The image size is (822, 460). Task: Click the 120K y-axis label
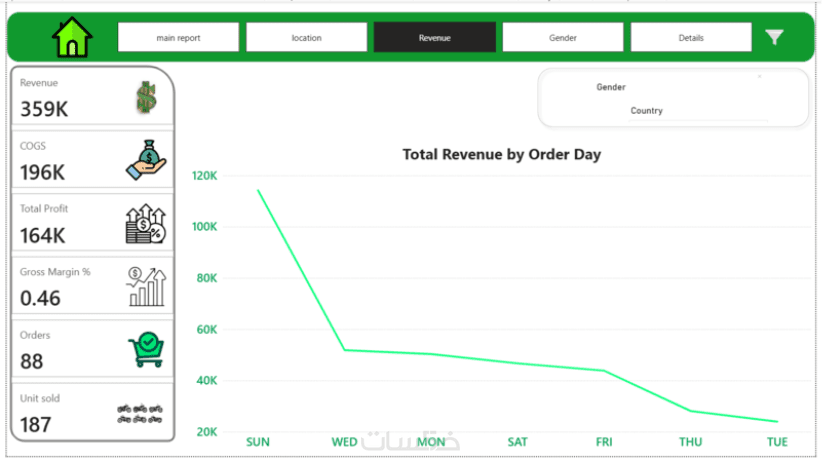[x=204, y=176]
